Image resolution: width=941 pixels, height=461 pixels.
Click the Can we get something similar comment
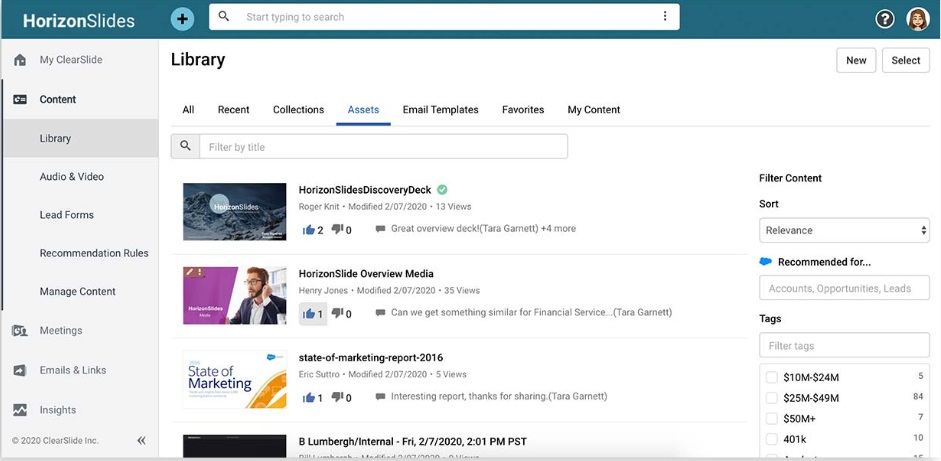coord(531,313)
